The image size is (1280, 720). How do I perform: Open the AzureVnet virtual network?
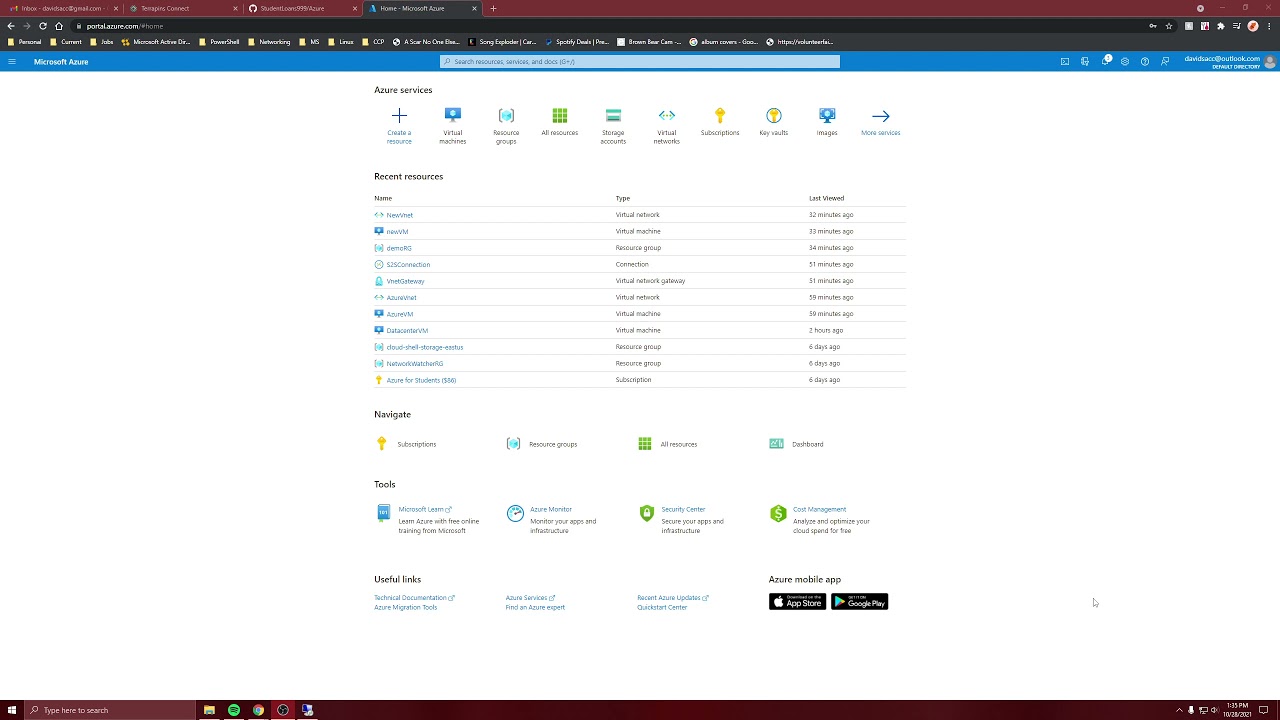pyautogui.click(x=401, y=297)
